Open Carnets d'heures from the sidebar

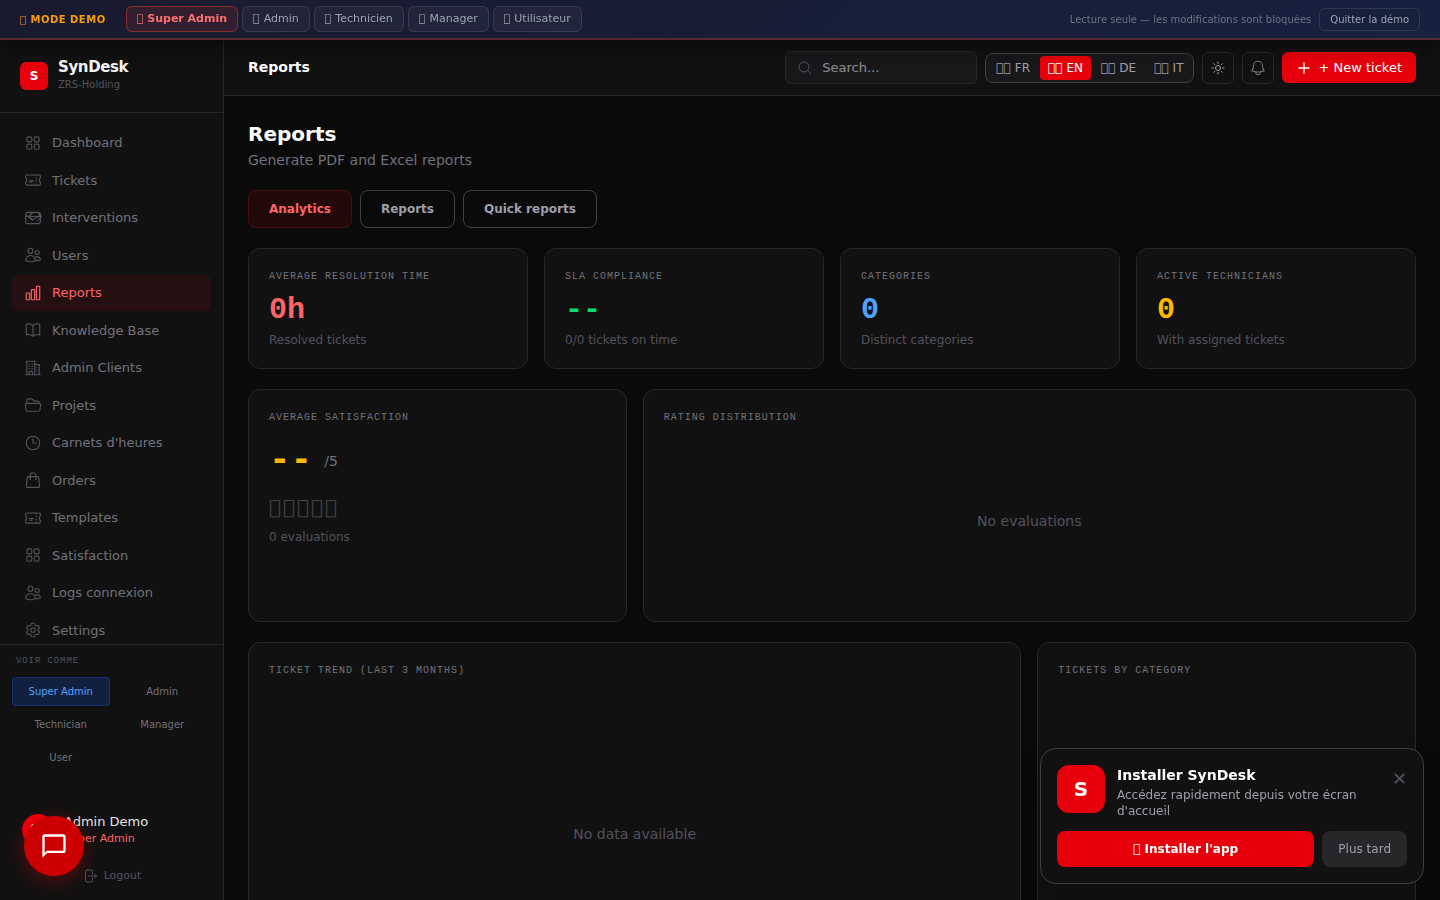[107, 443]
